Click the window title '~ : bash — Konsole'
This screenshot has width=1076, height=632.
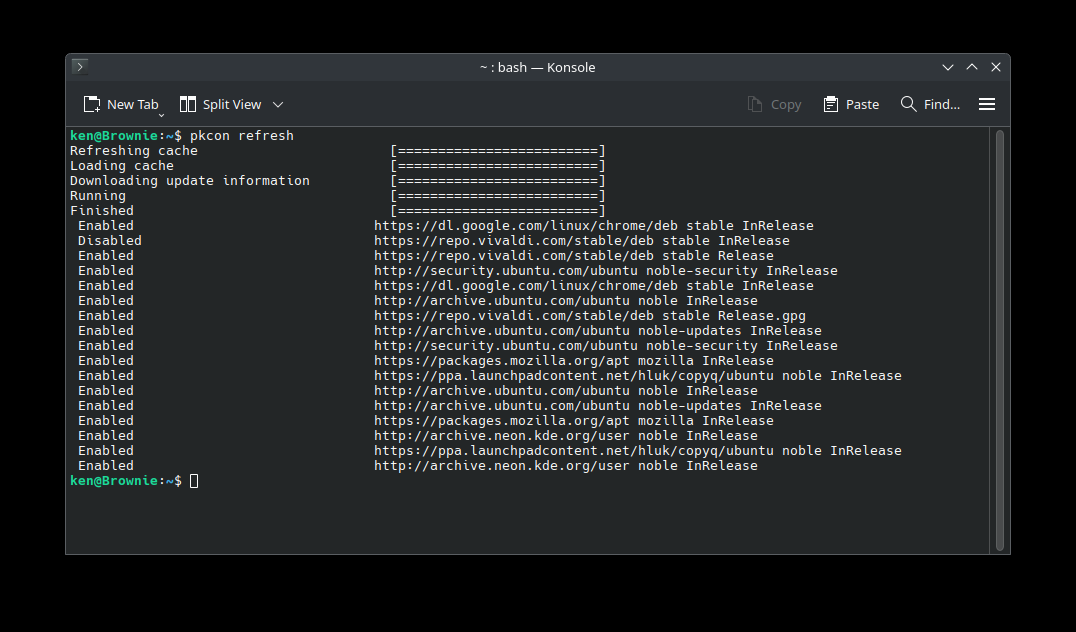(x=537, y=67)
